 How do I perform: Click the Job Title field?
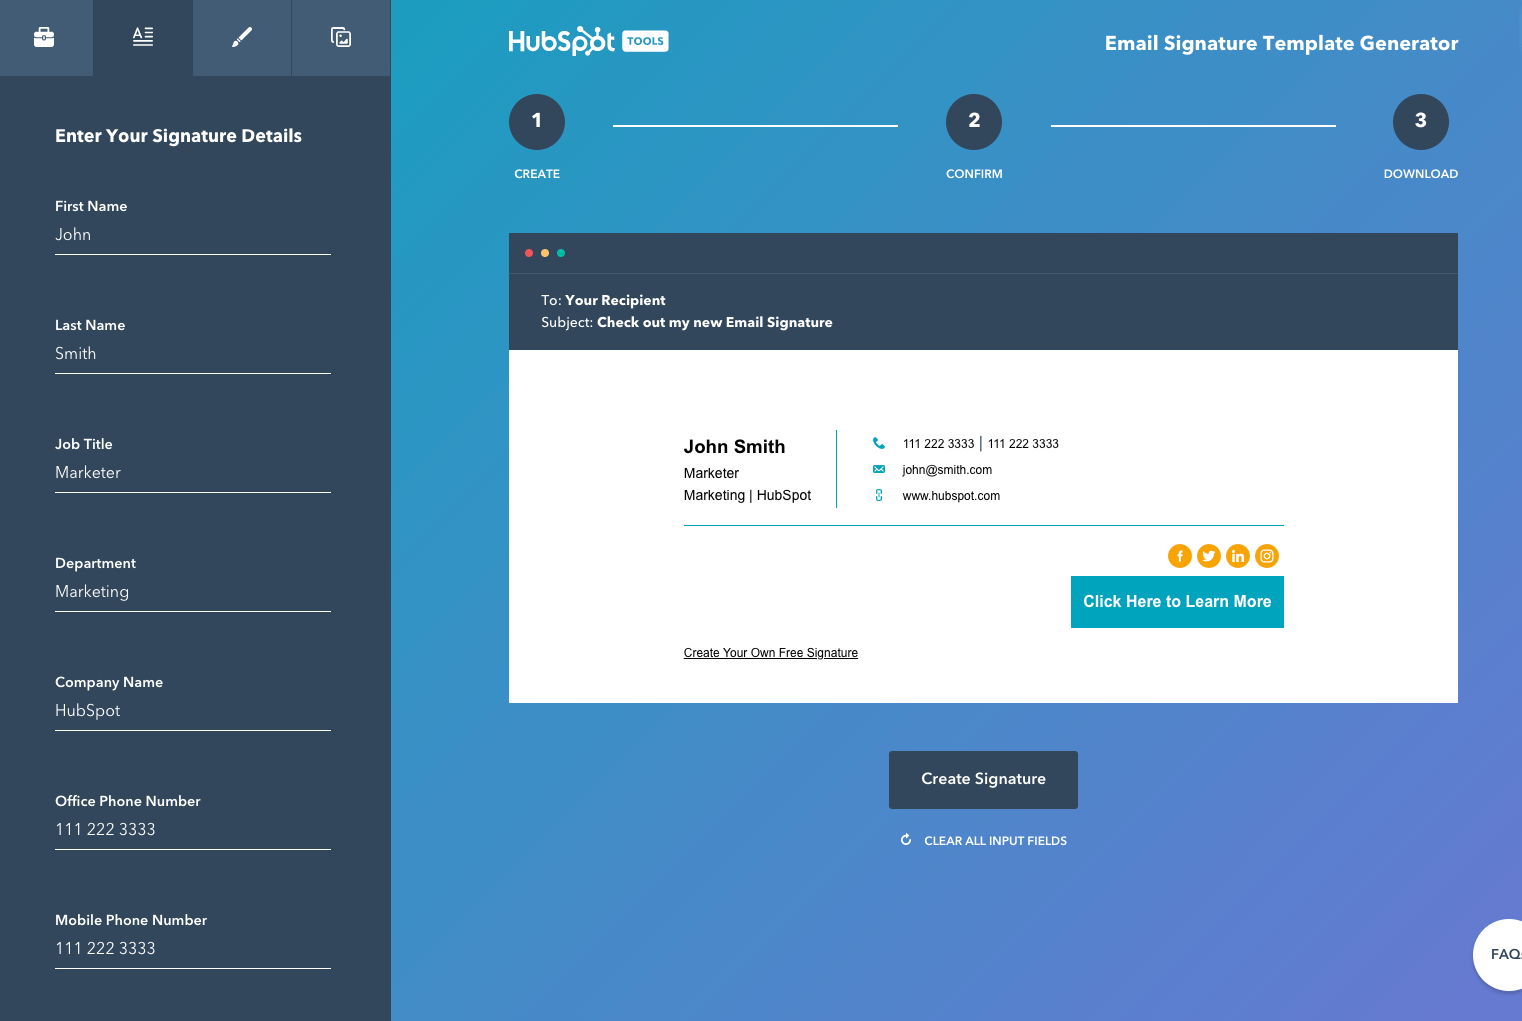coord(192,473)
